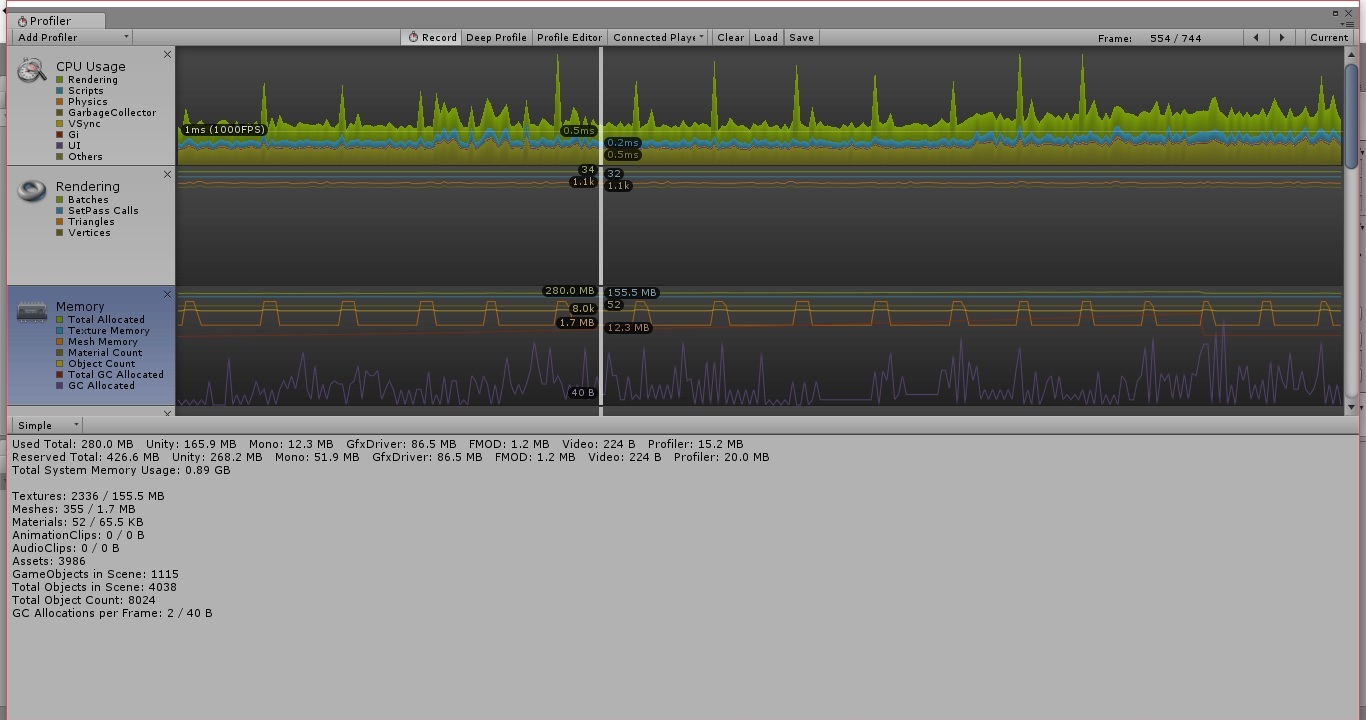Step to the next frame arrow
1366x720 pixels.
[x=1282, y=38]
